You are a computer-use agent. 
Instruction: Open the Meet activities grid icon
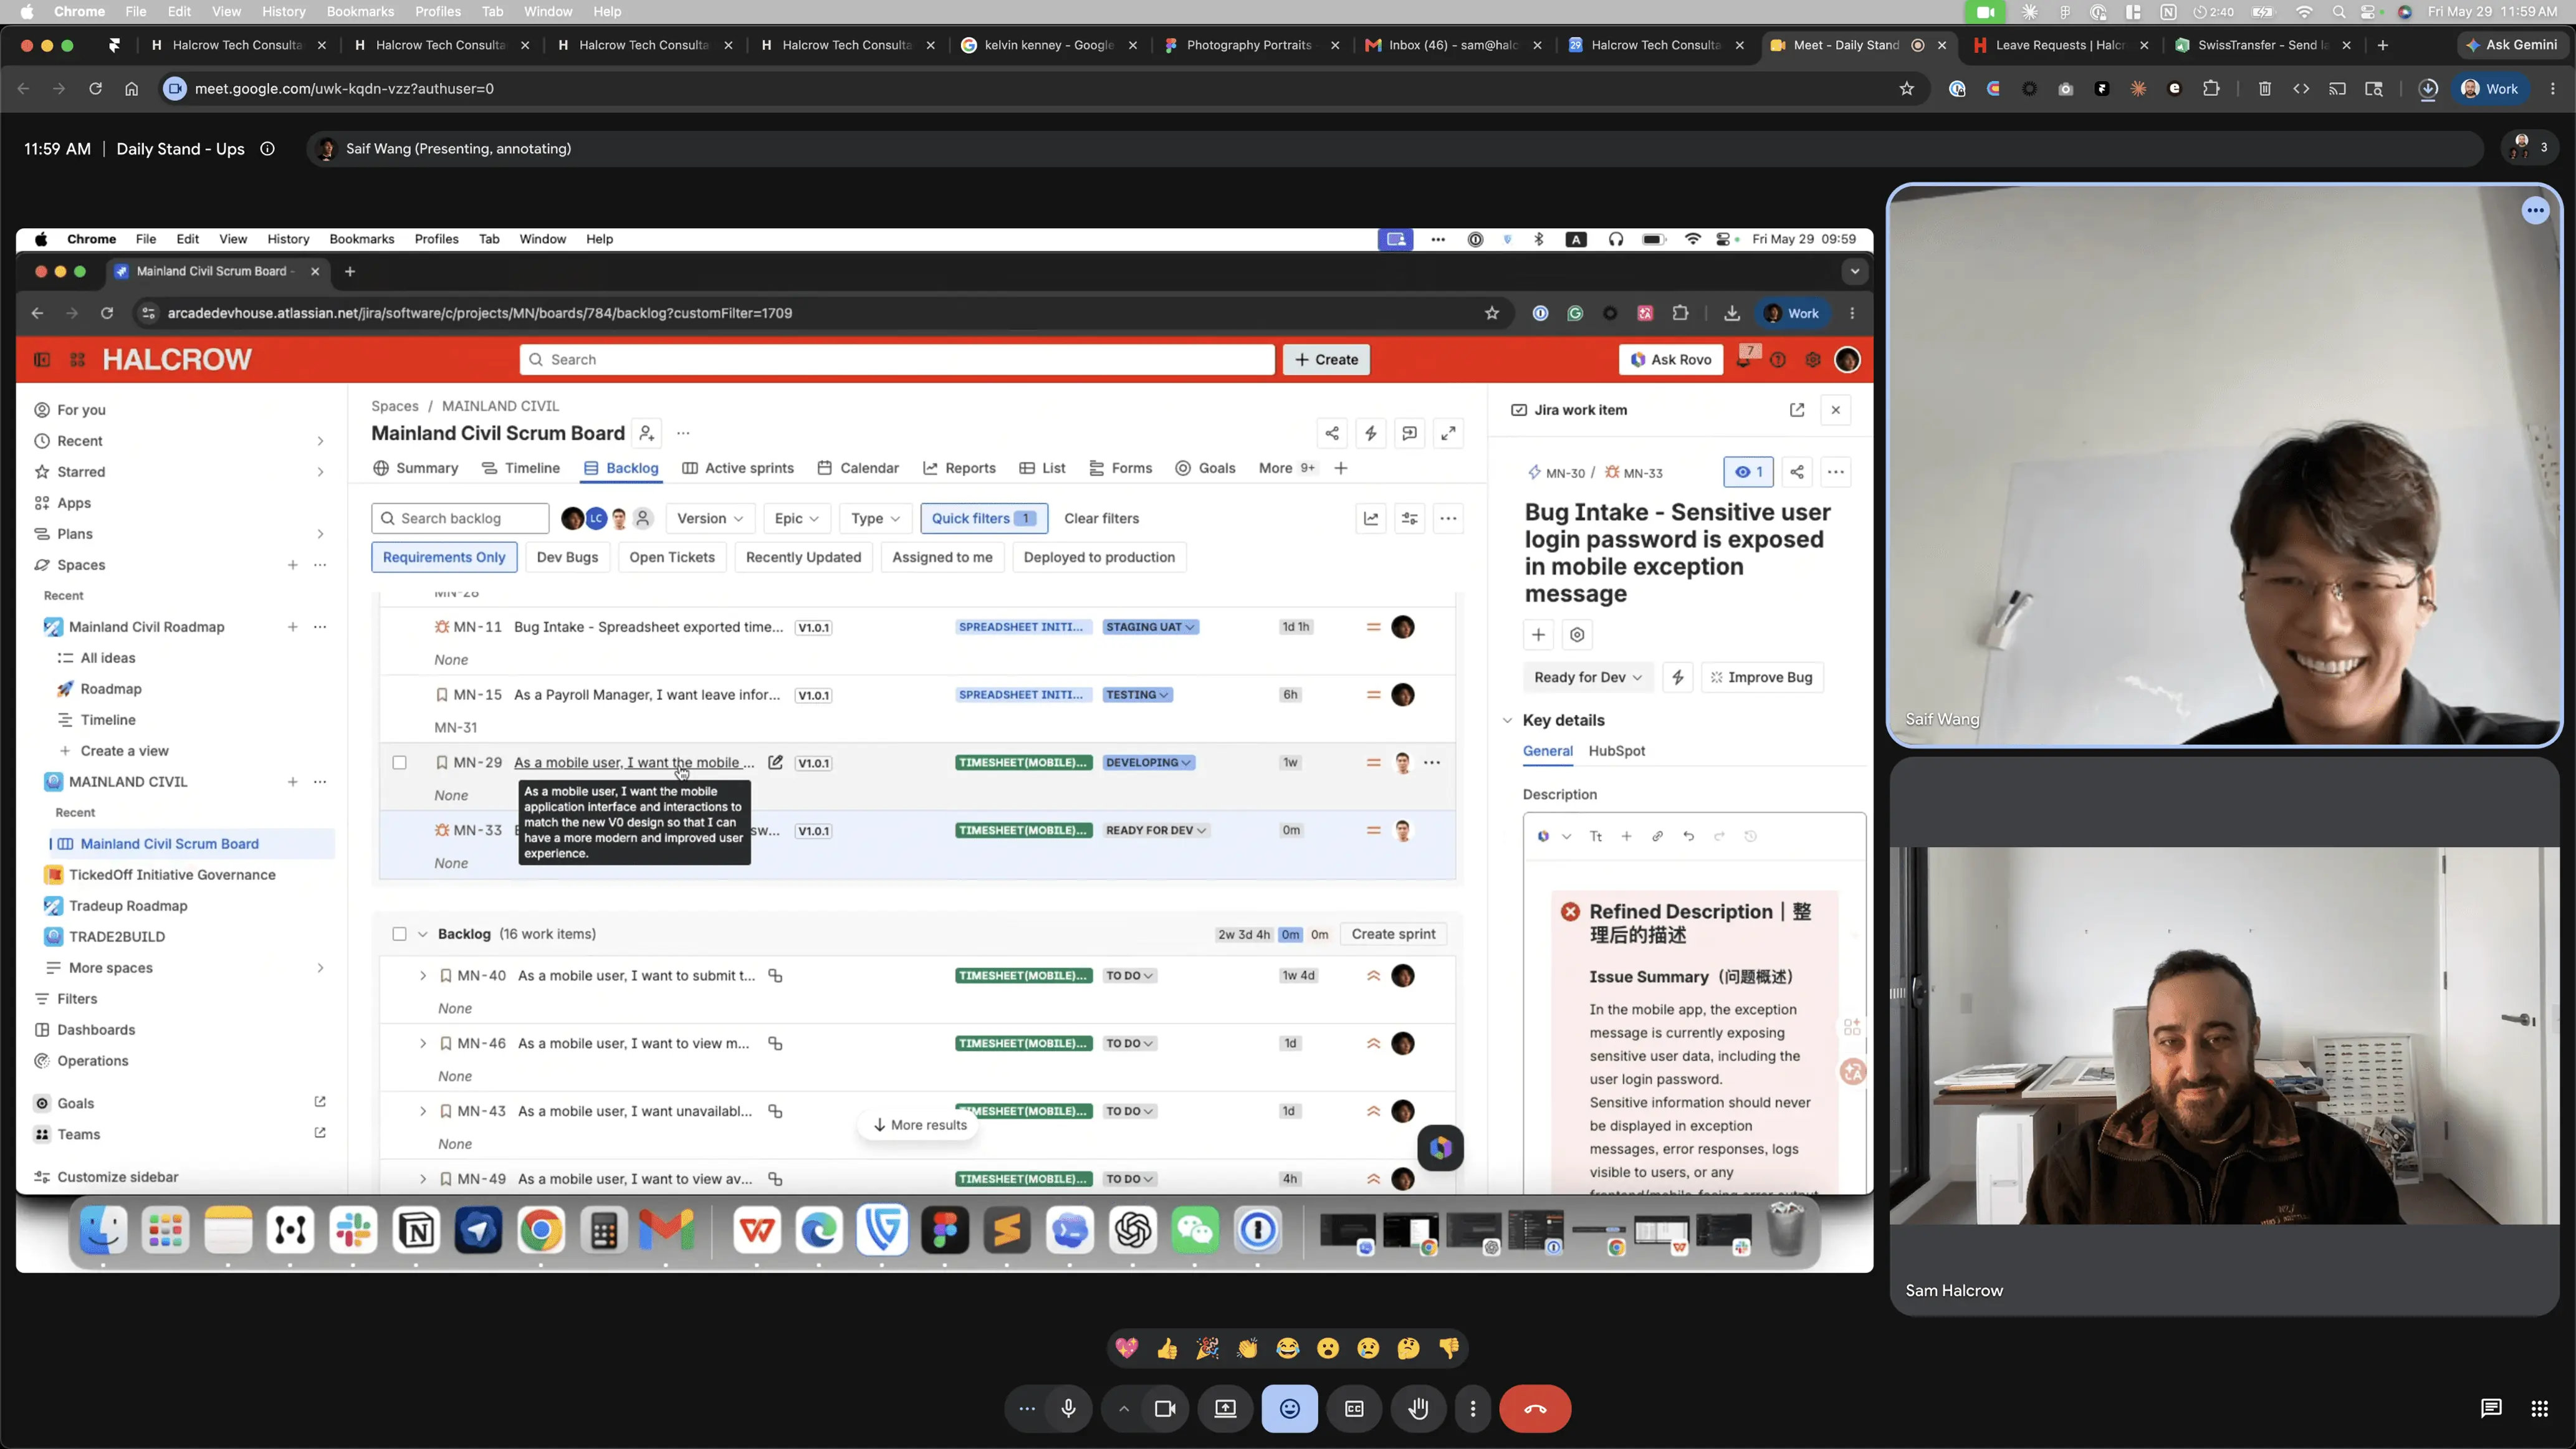point(2539,1409)
